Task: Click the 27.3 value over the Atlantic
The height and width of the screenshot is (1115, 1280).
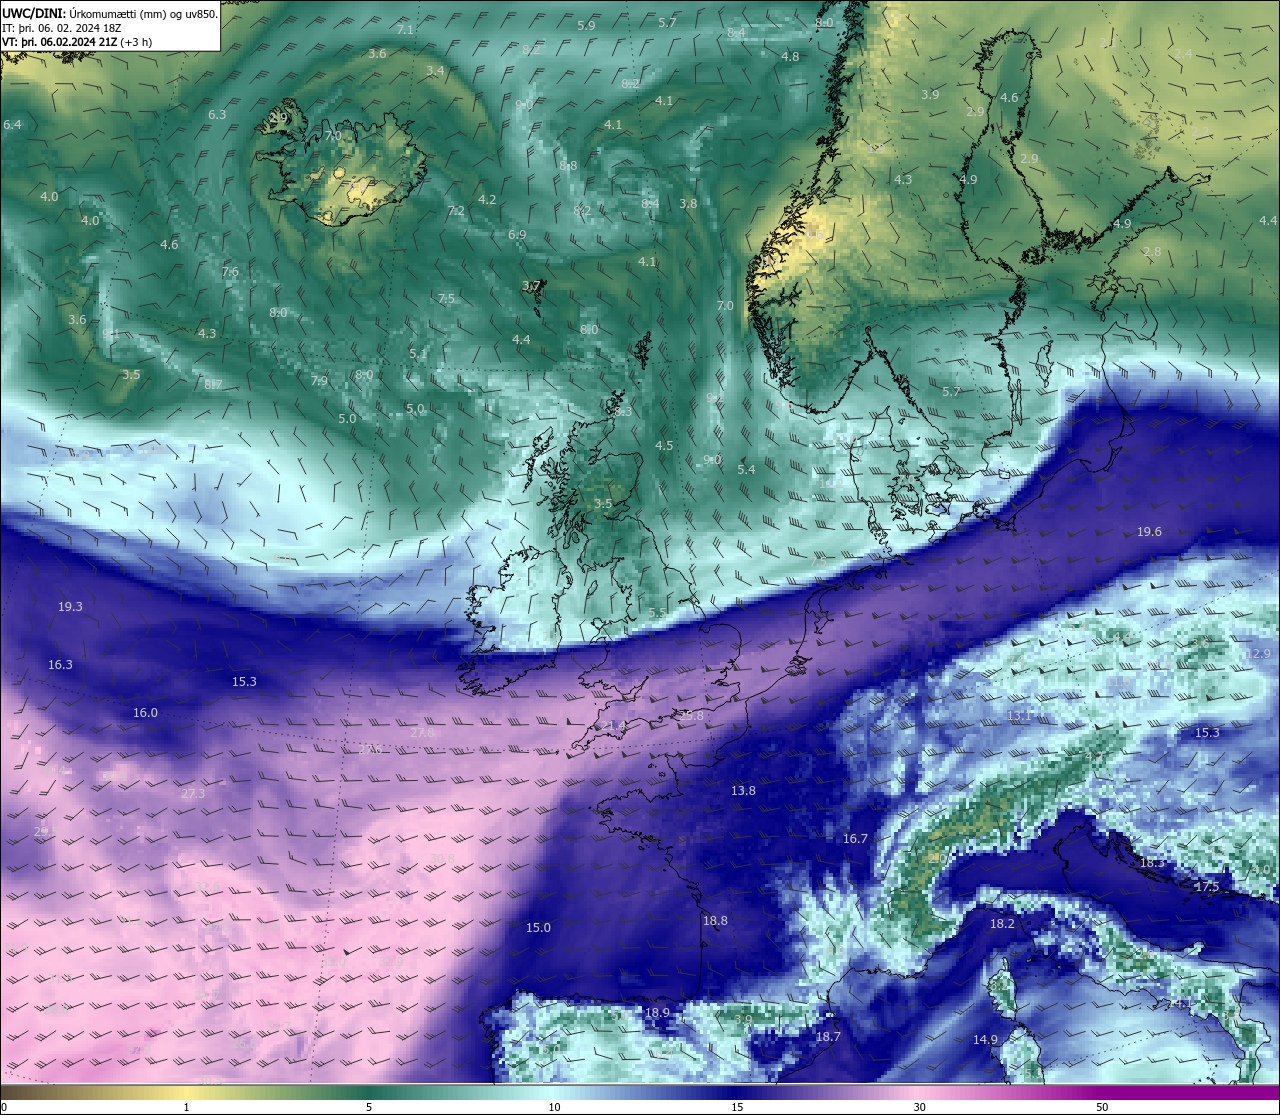Action: (x=192, y=794)
